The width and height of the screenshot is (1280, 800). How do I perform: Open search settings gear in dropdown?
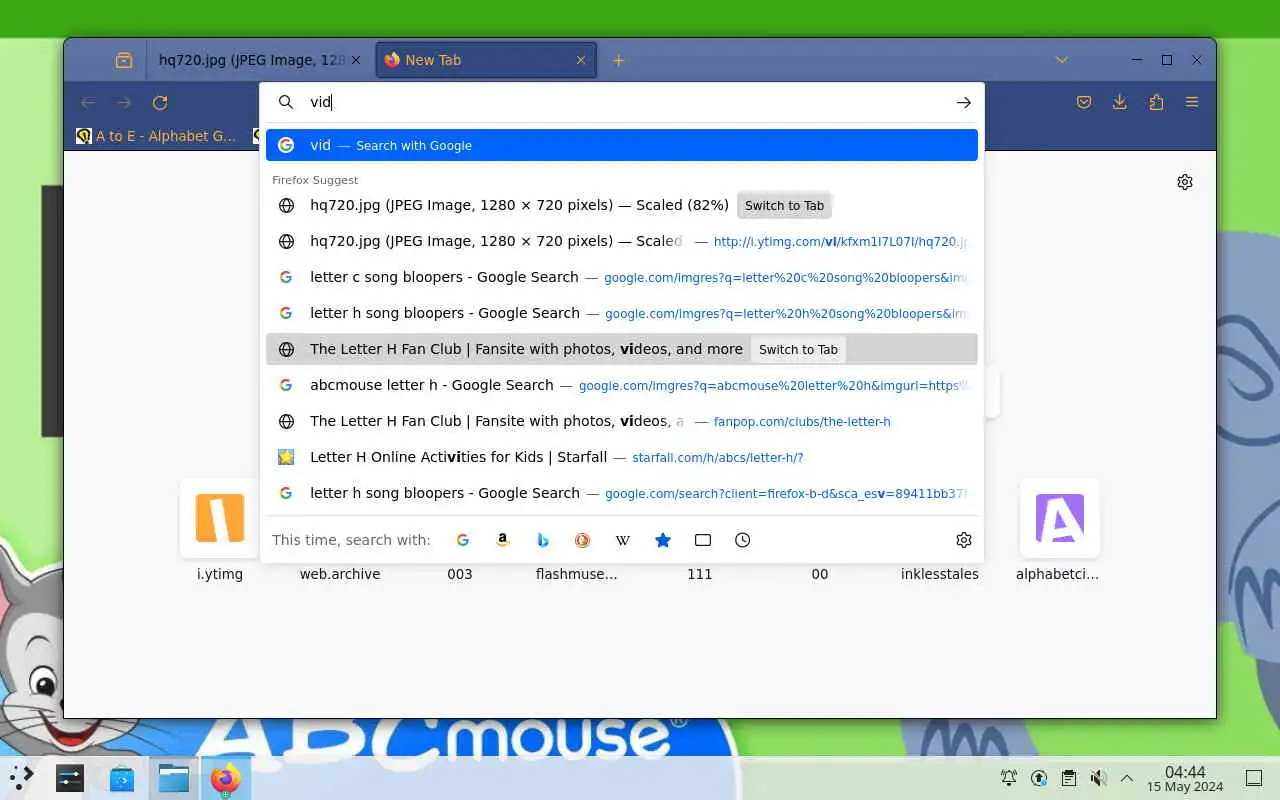(963, 540)
